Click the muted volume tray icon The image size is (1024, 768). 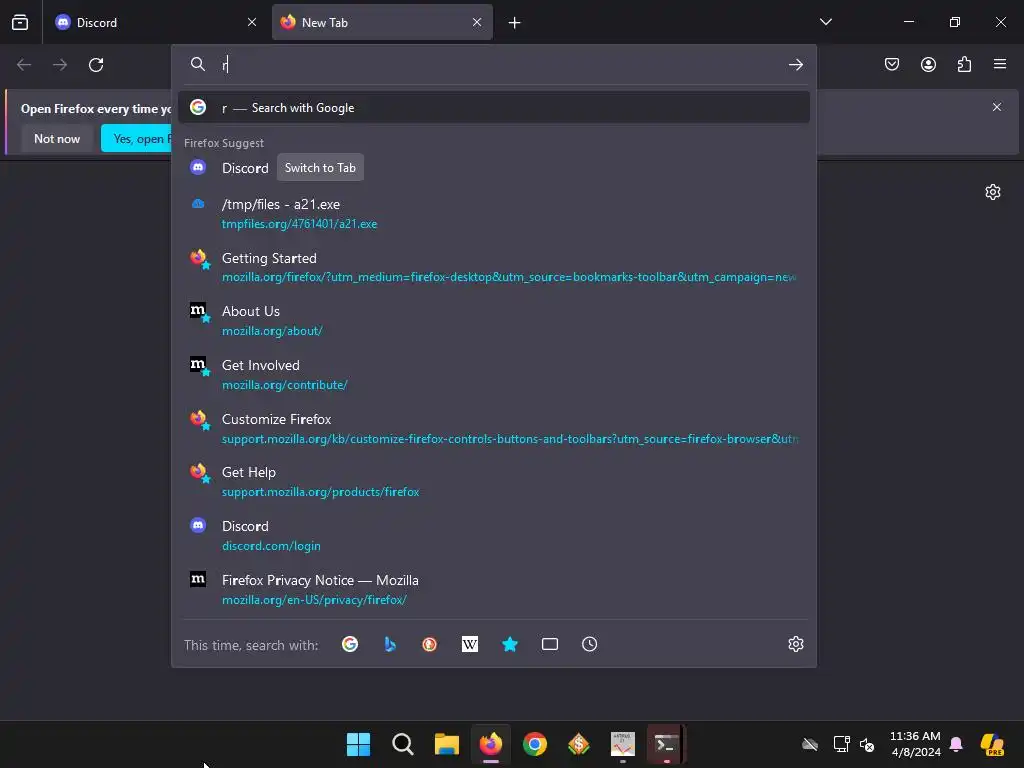(867, 744)
